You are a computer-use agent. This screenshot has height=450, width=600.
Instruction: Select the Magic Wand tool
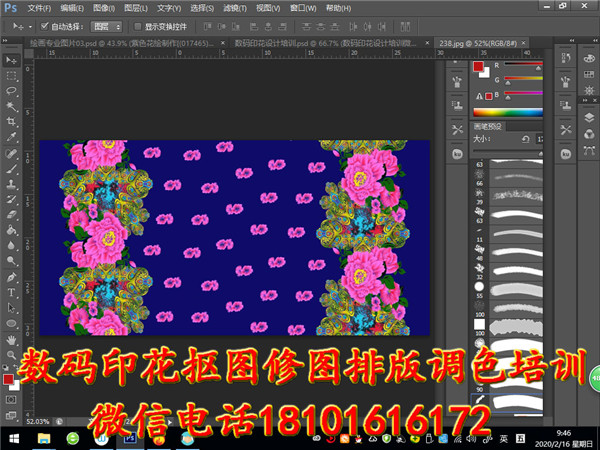12,106
